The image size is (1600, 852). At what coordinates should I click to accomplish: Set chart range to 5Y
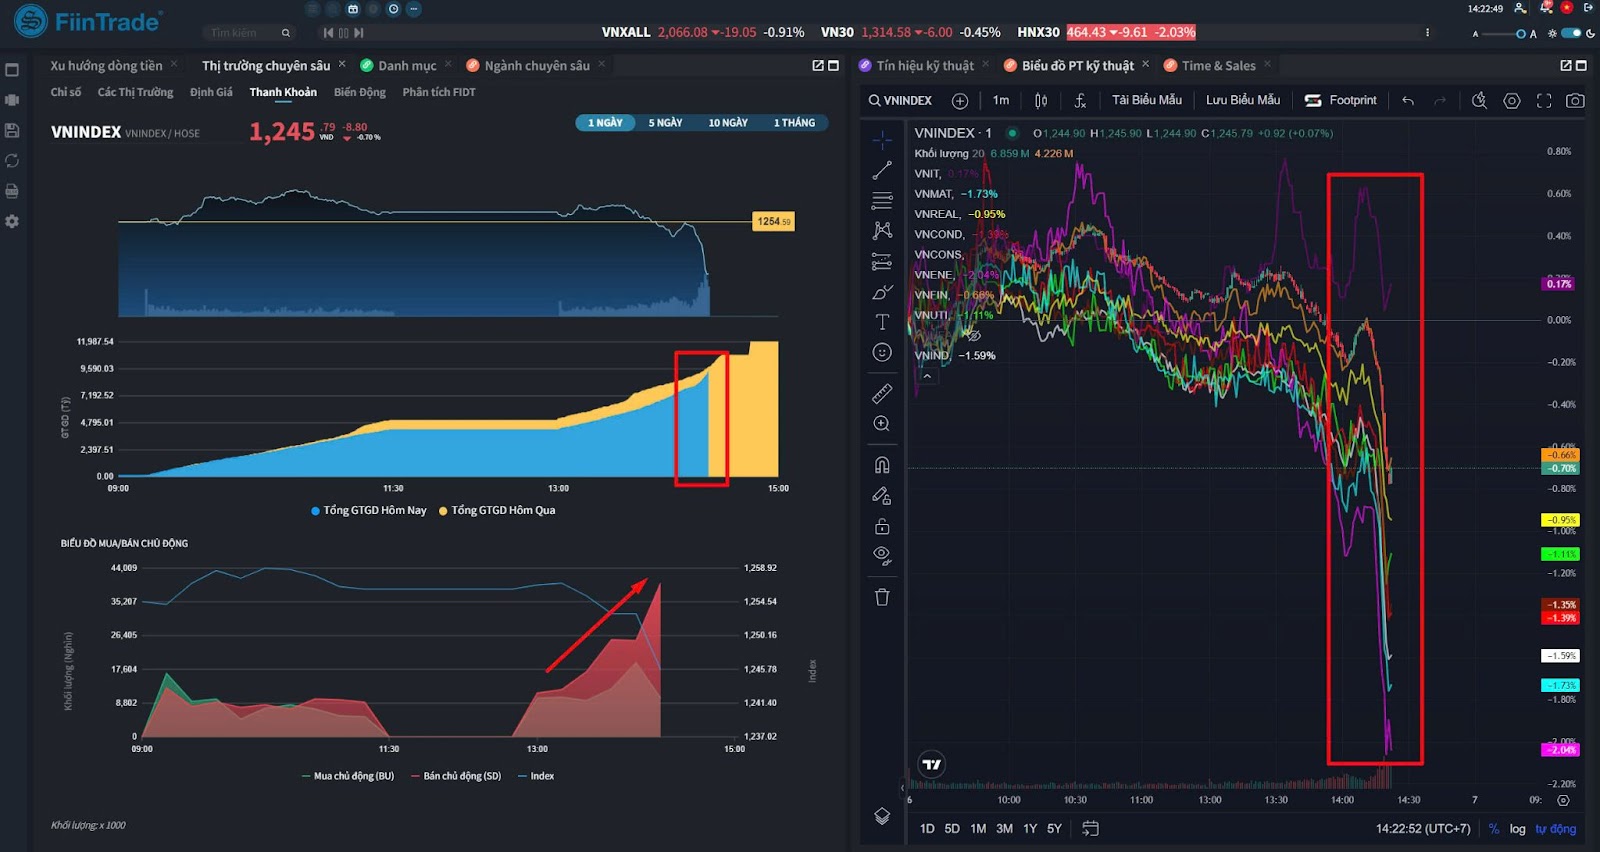click(1054, 829)
